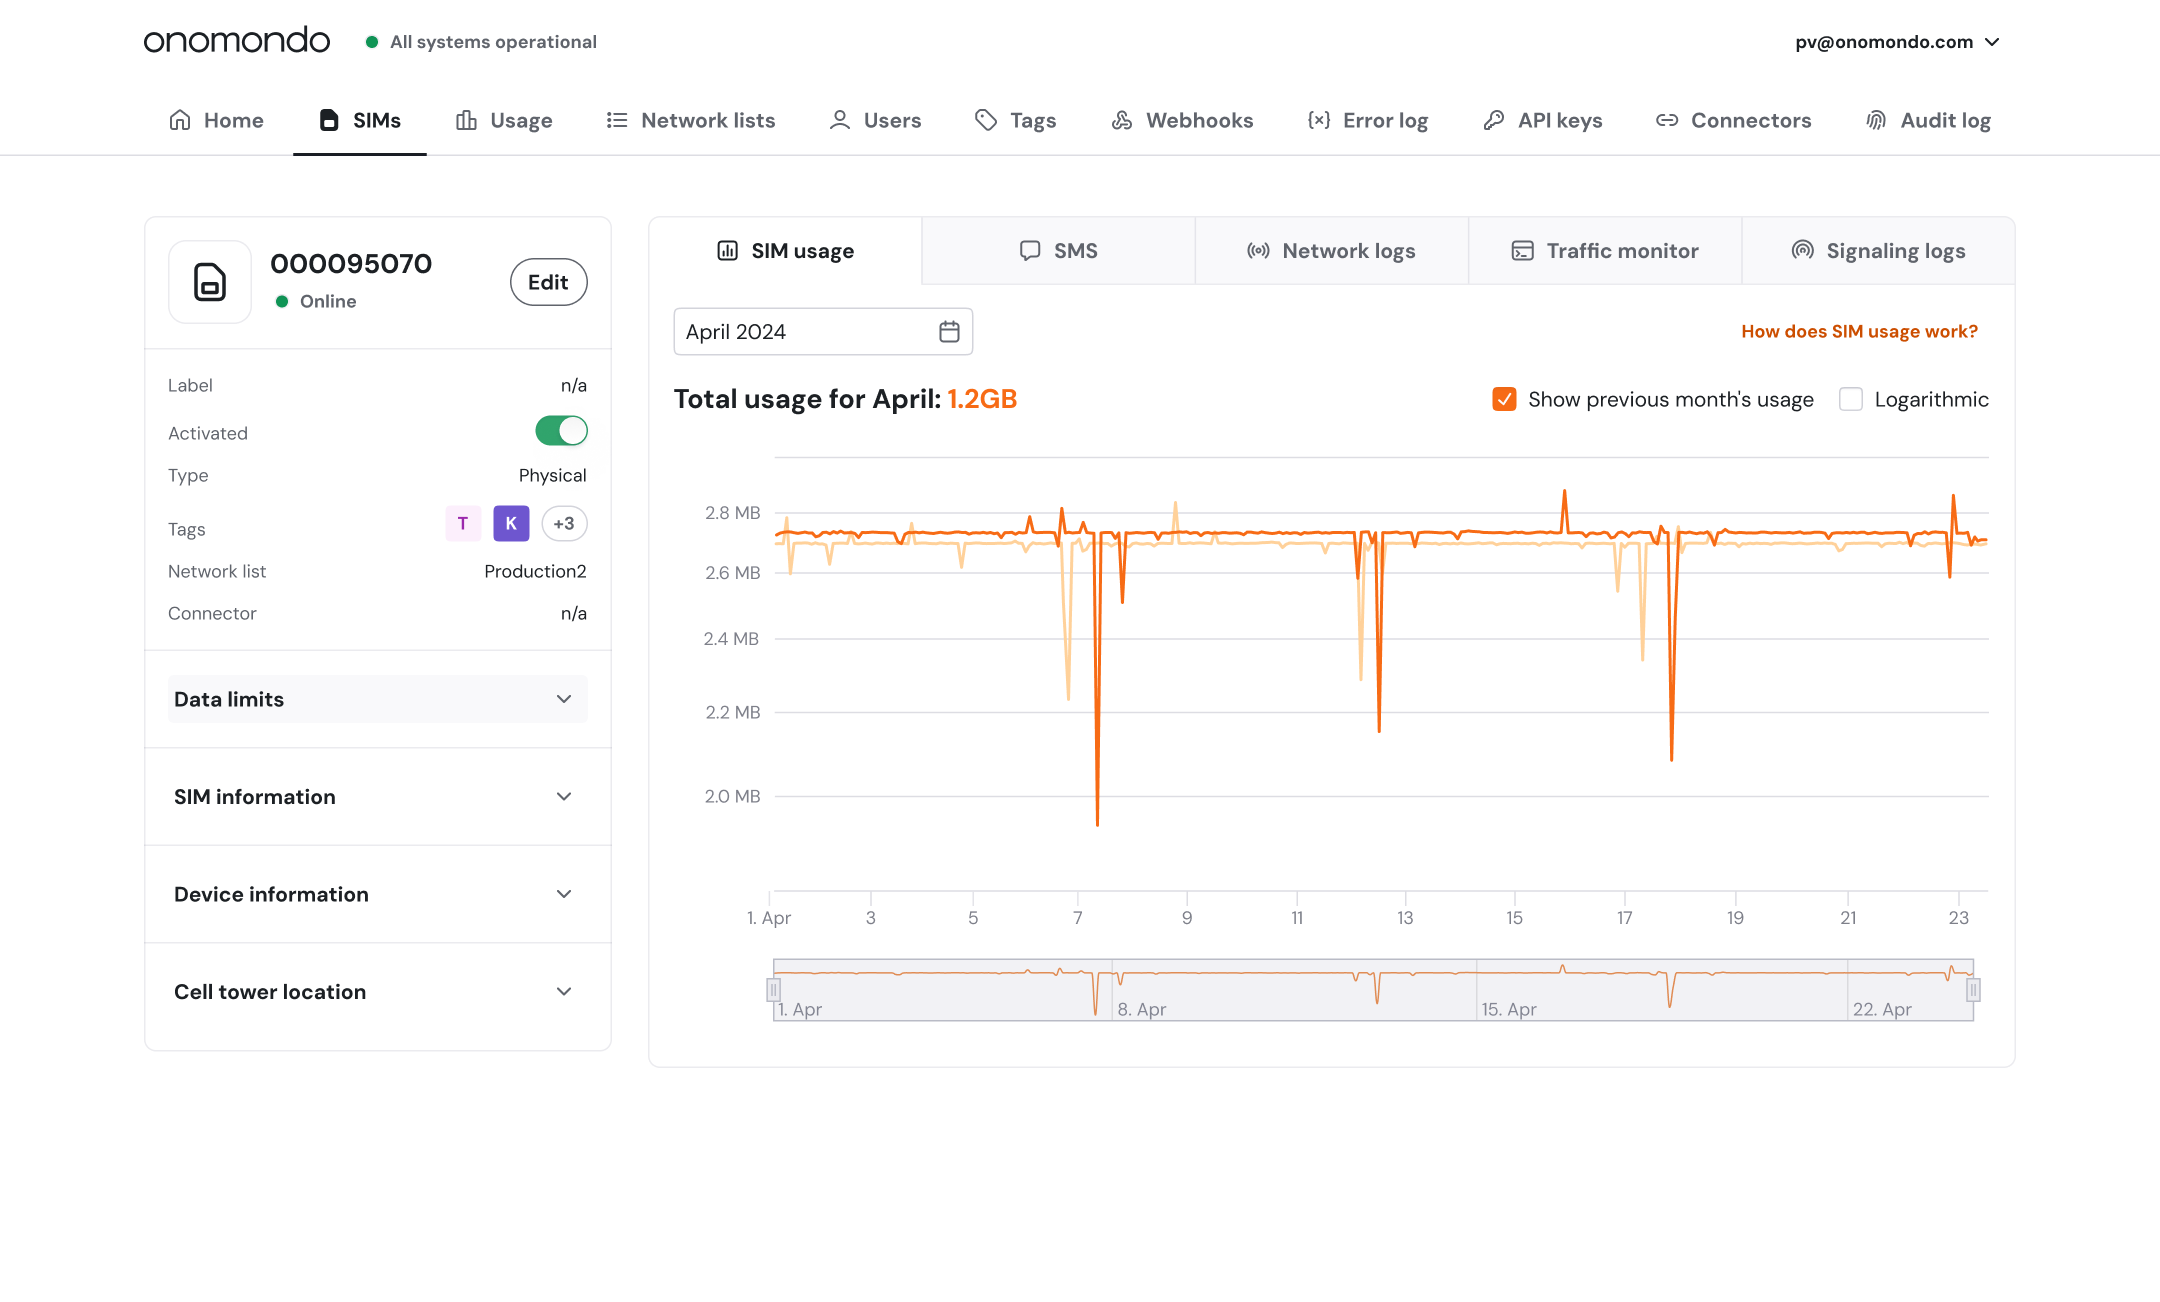Click the +3 more tags badge
The width and height of the screenshot is (2160, 1302).
coord(564,523)
